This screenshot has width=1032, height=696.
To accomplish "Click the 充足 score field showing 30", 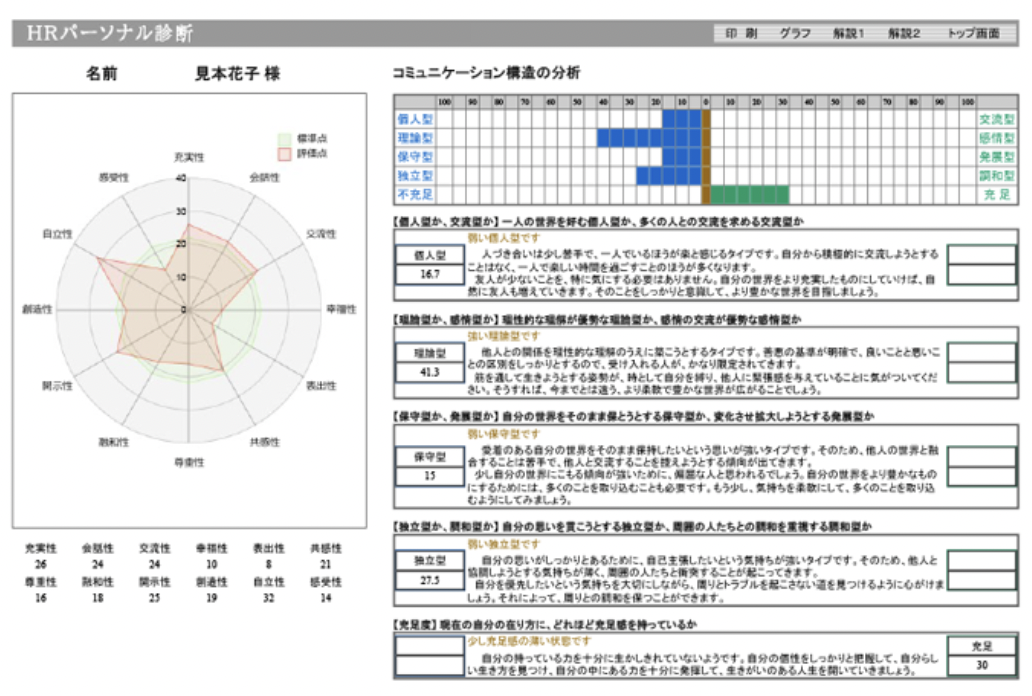I will pos(982,666).
